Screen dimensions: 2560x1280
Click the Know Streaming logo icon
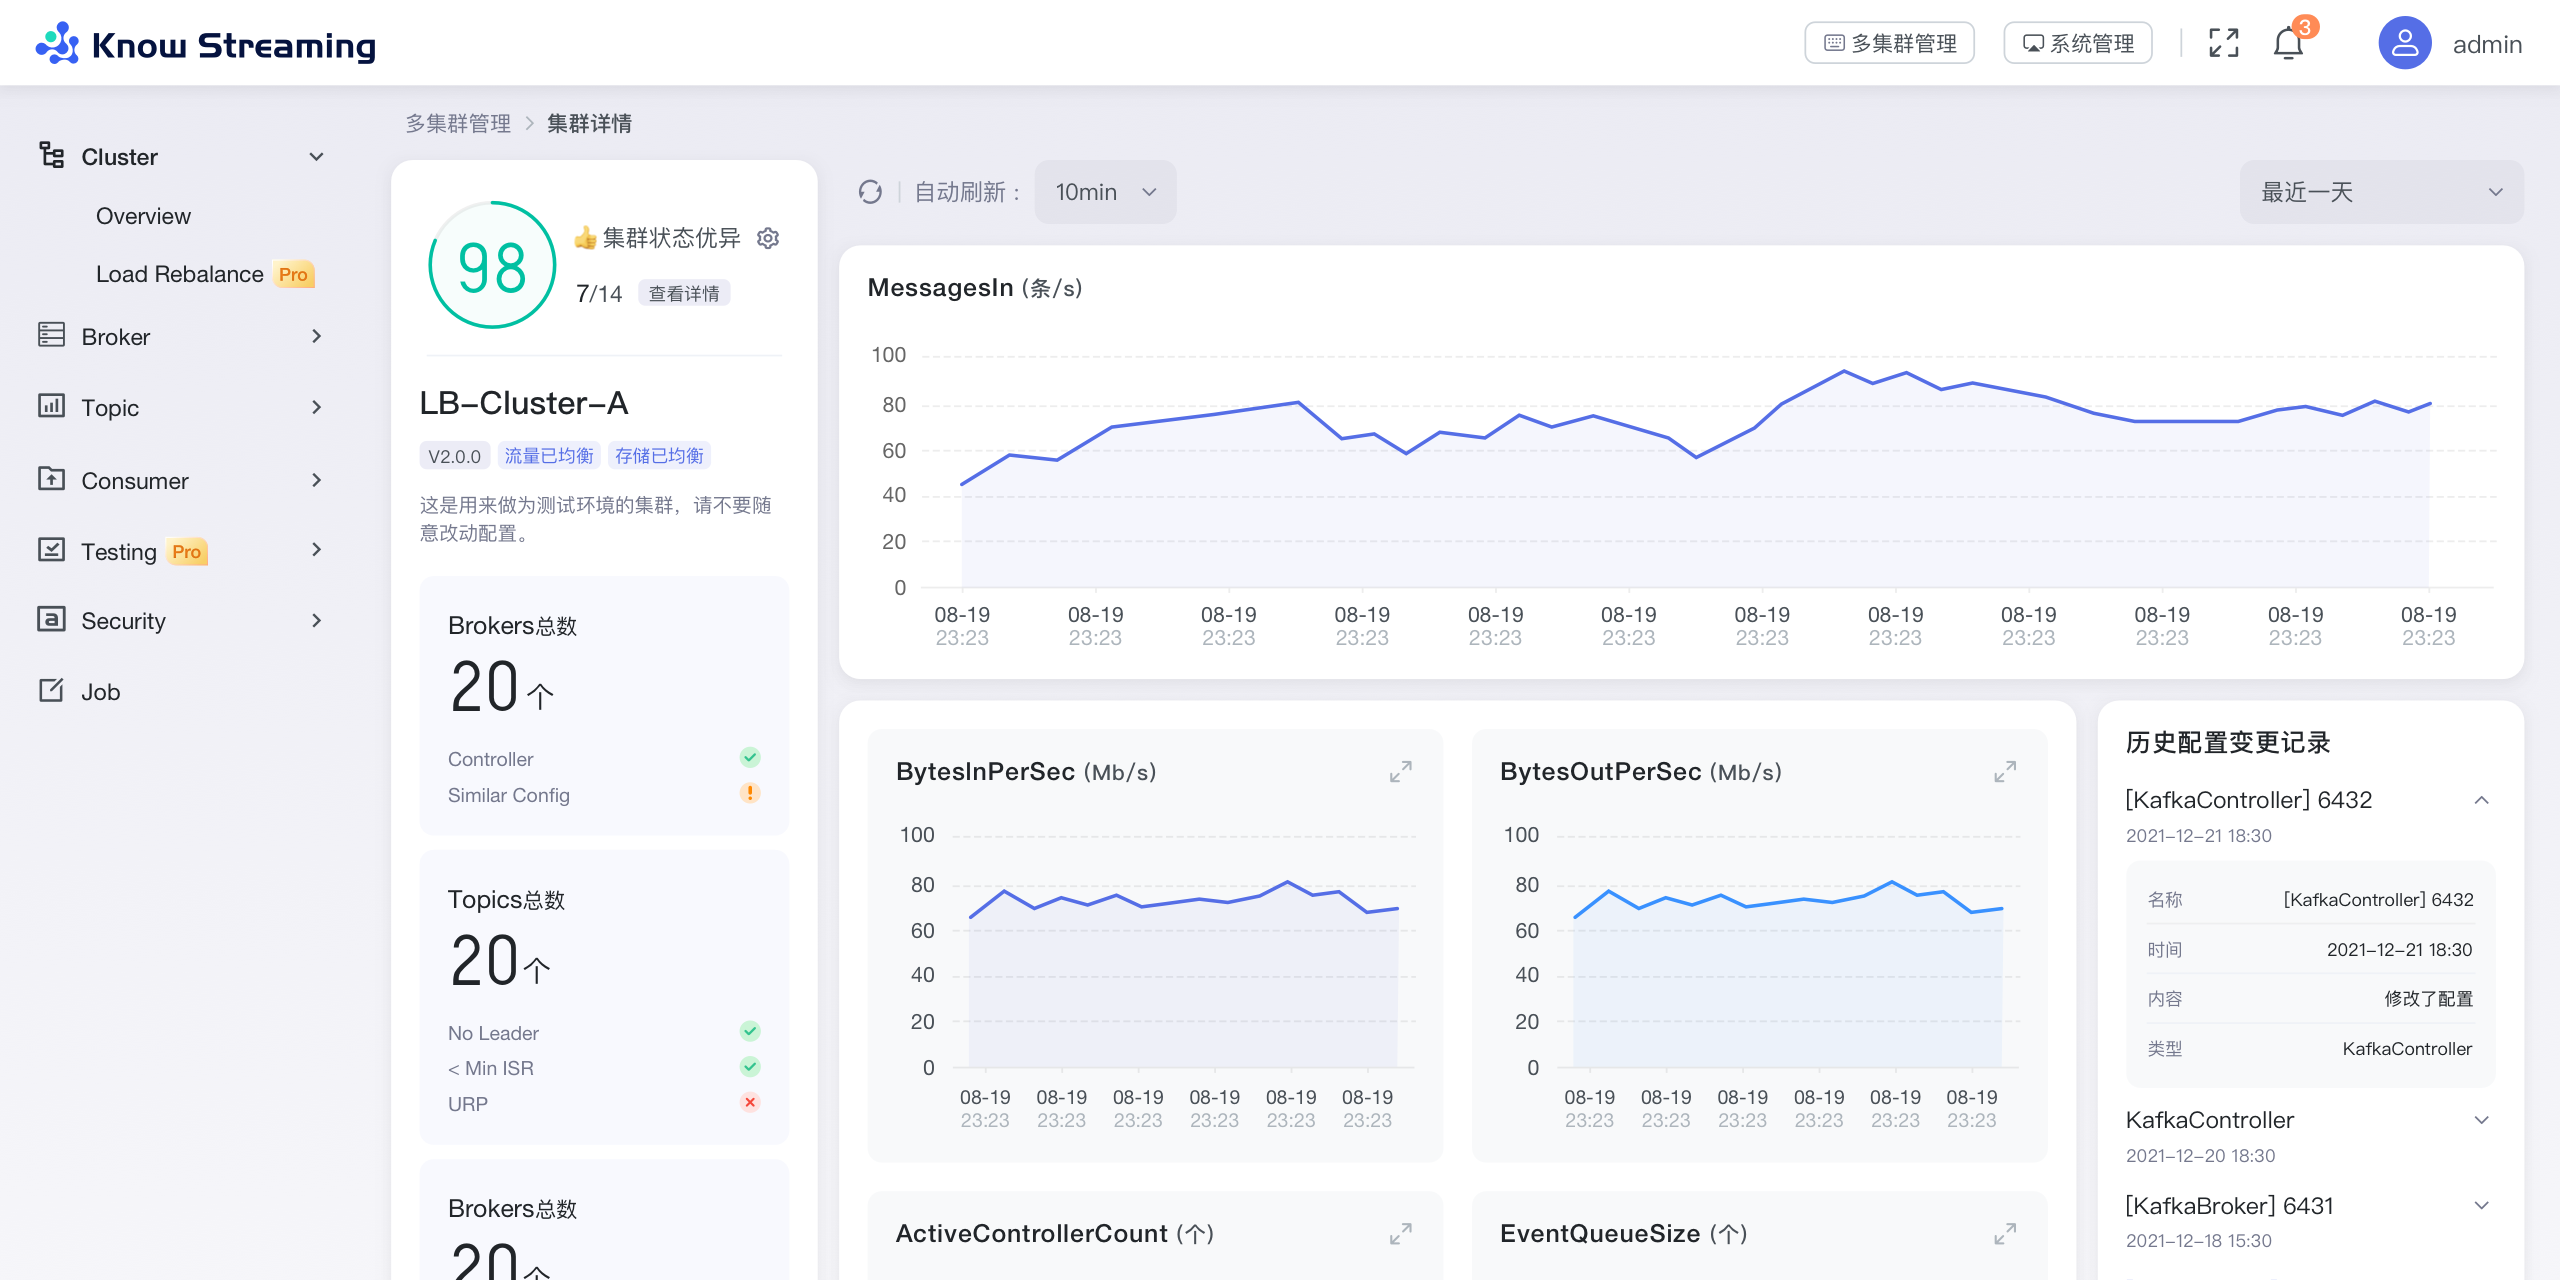[57, 44]
